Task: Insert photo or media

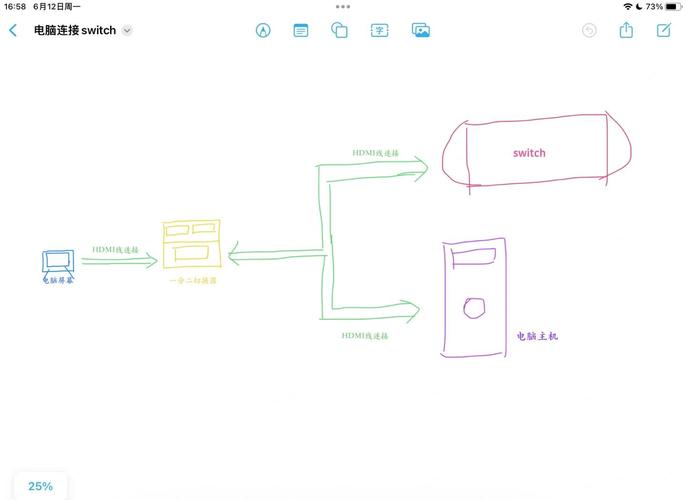Action: (421, 31)
